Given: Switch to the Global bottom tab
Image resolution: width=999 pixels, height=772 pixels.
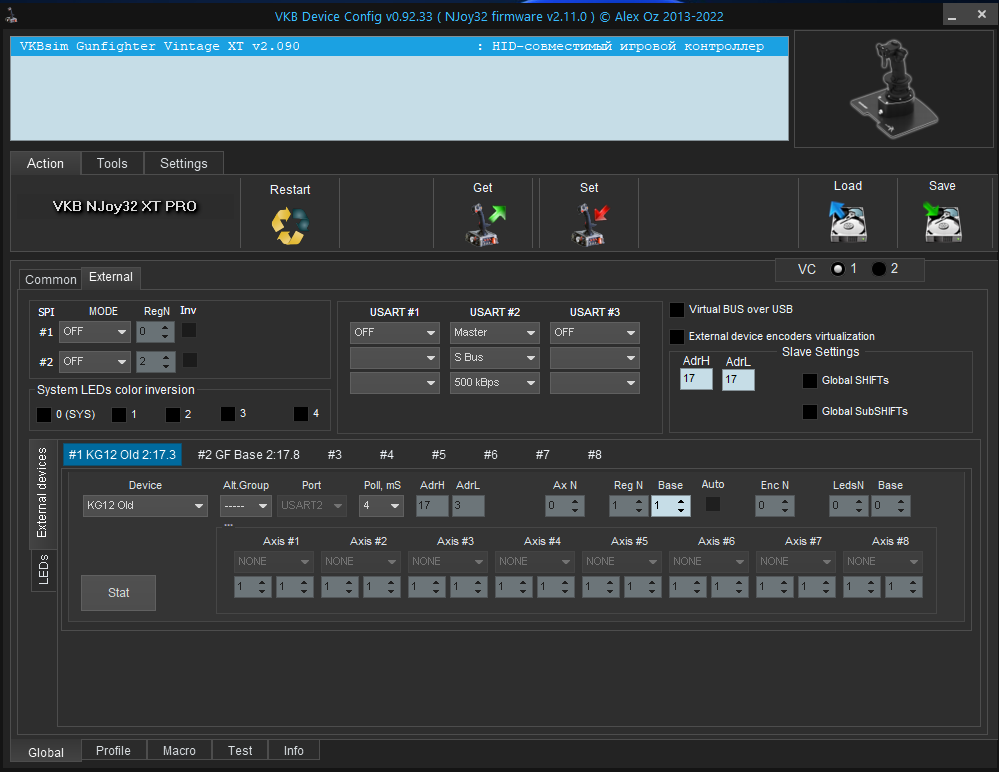Looking at the screenshot, I should pyautogui.click(x=46, y=752).
